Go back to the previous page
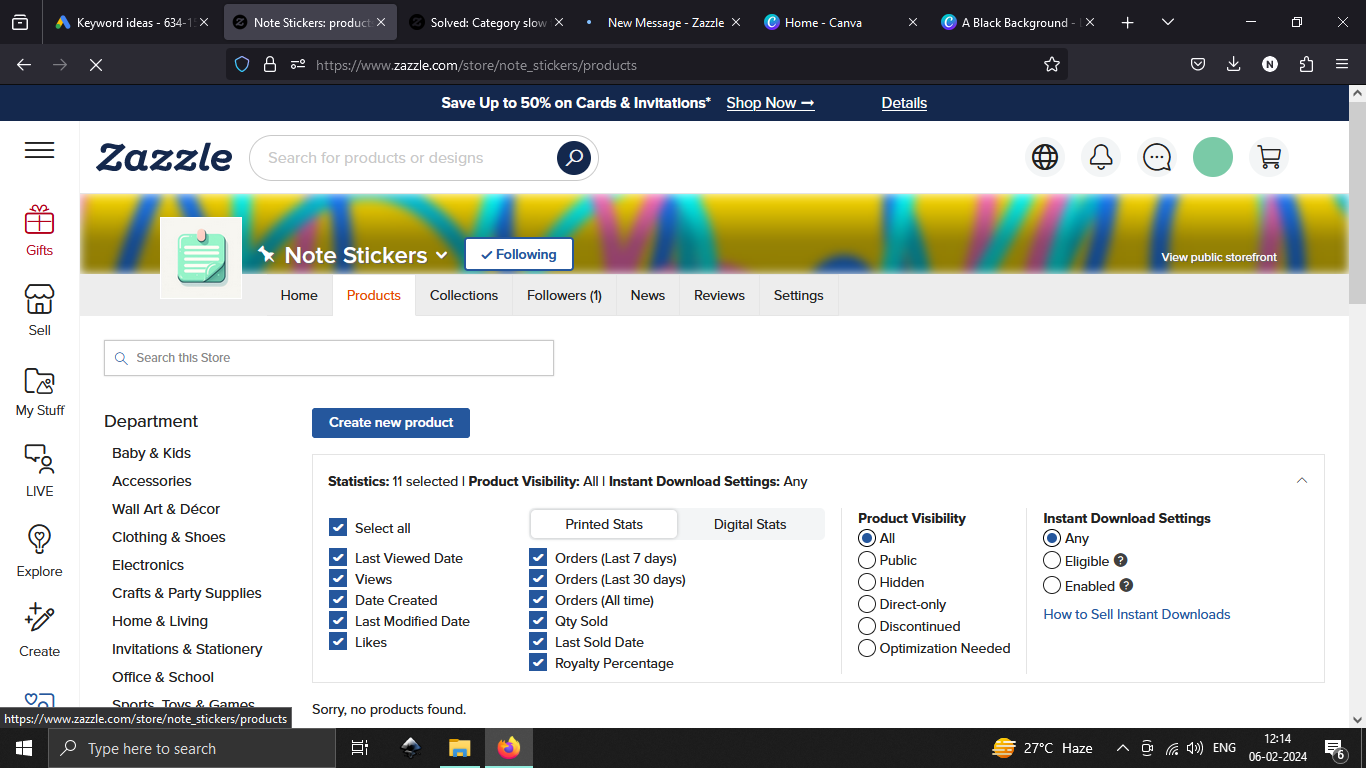Screen dimensions: 1366x768 pyautogui.click(x=24, y=65)
